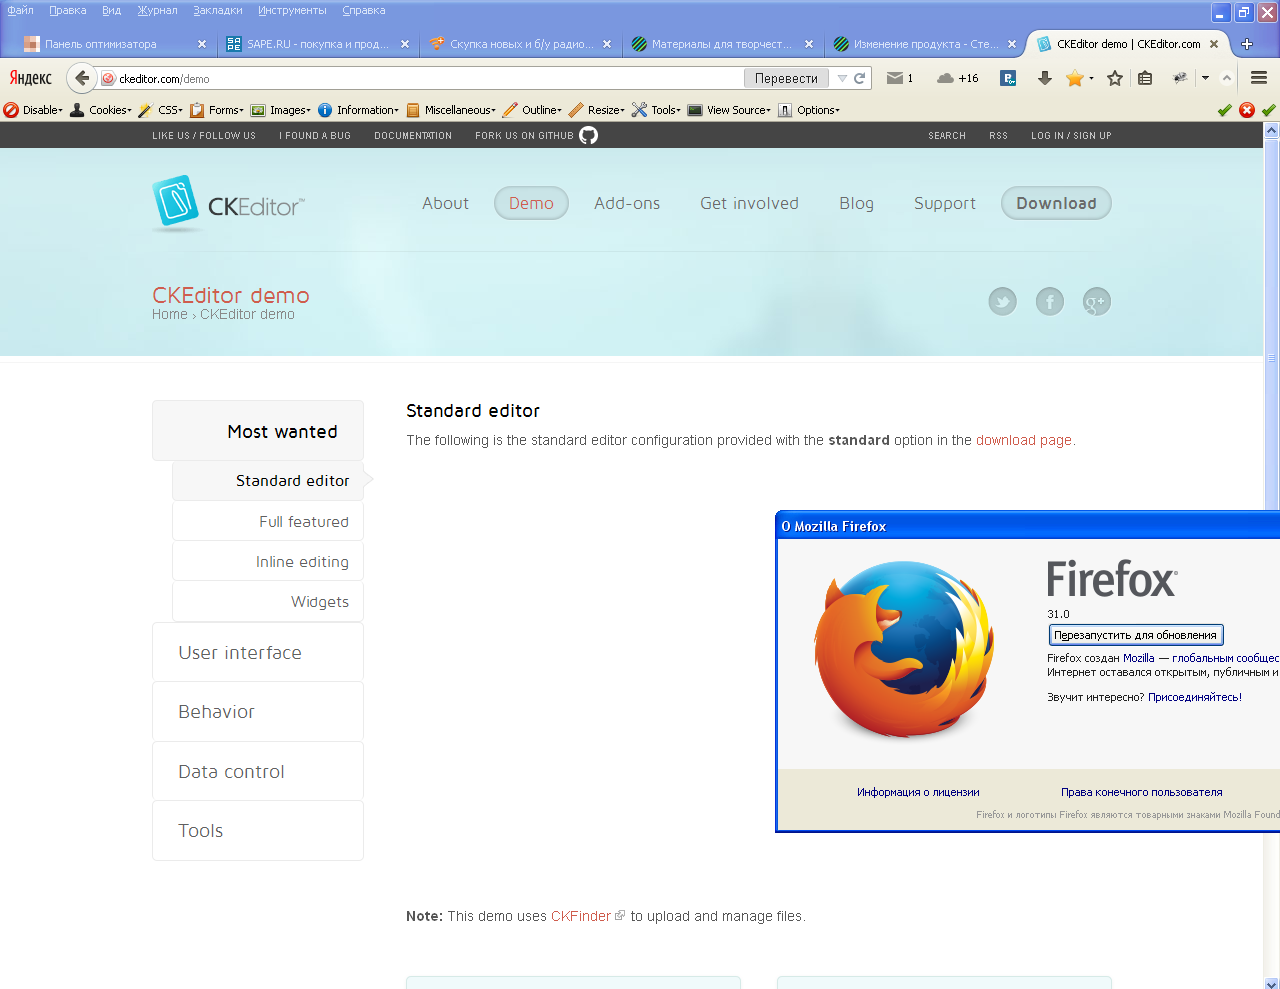Click the rightmost green checkmark on the developer toolbar
1280x989 pixels.
coord(1269,110)
